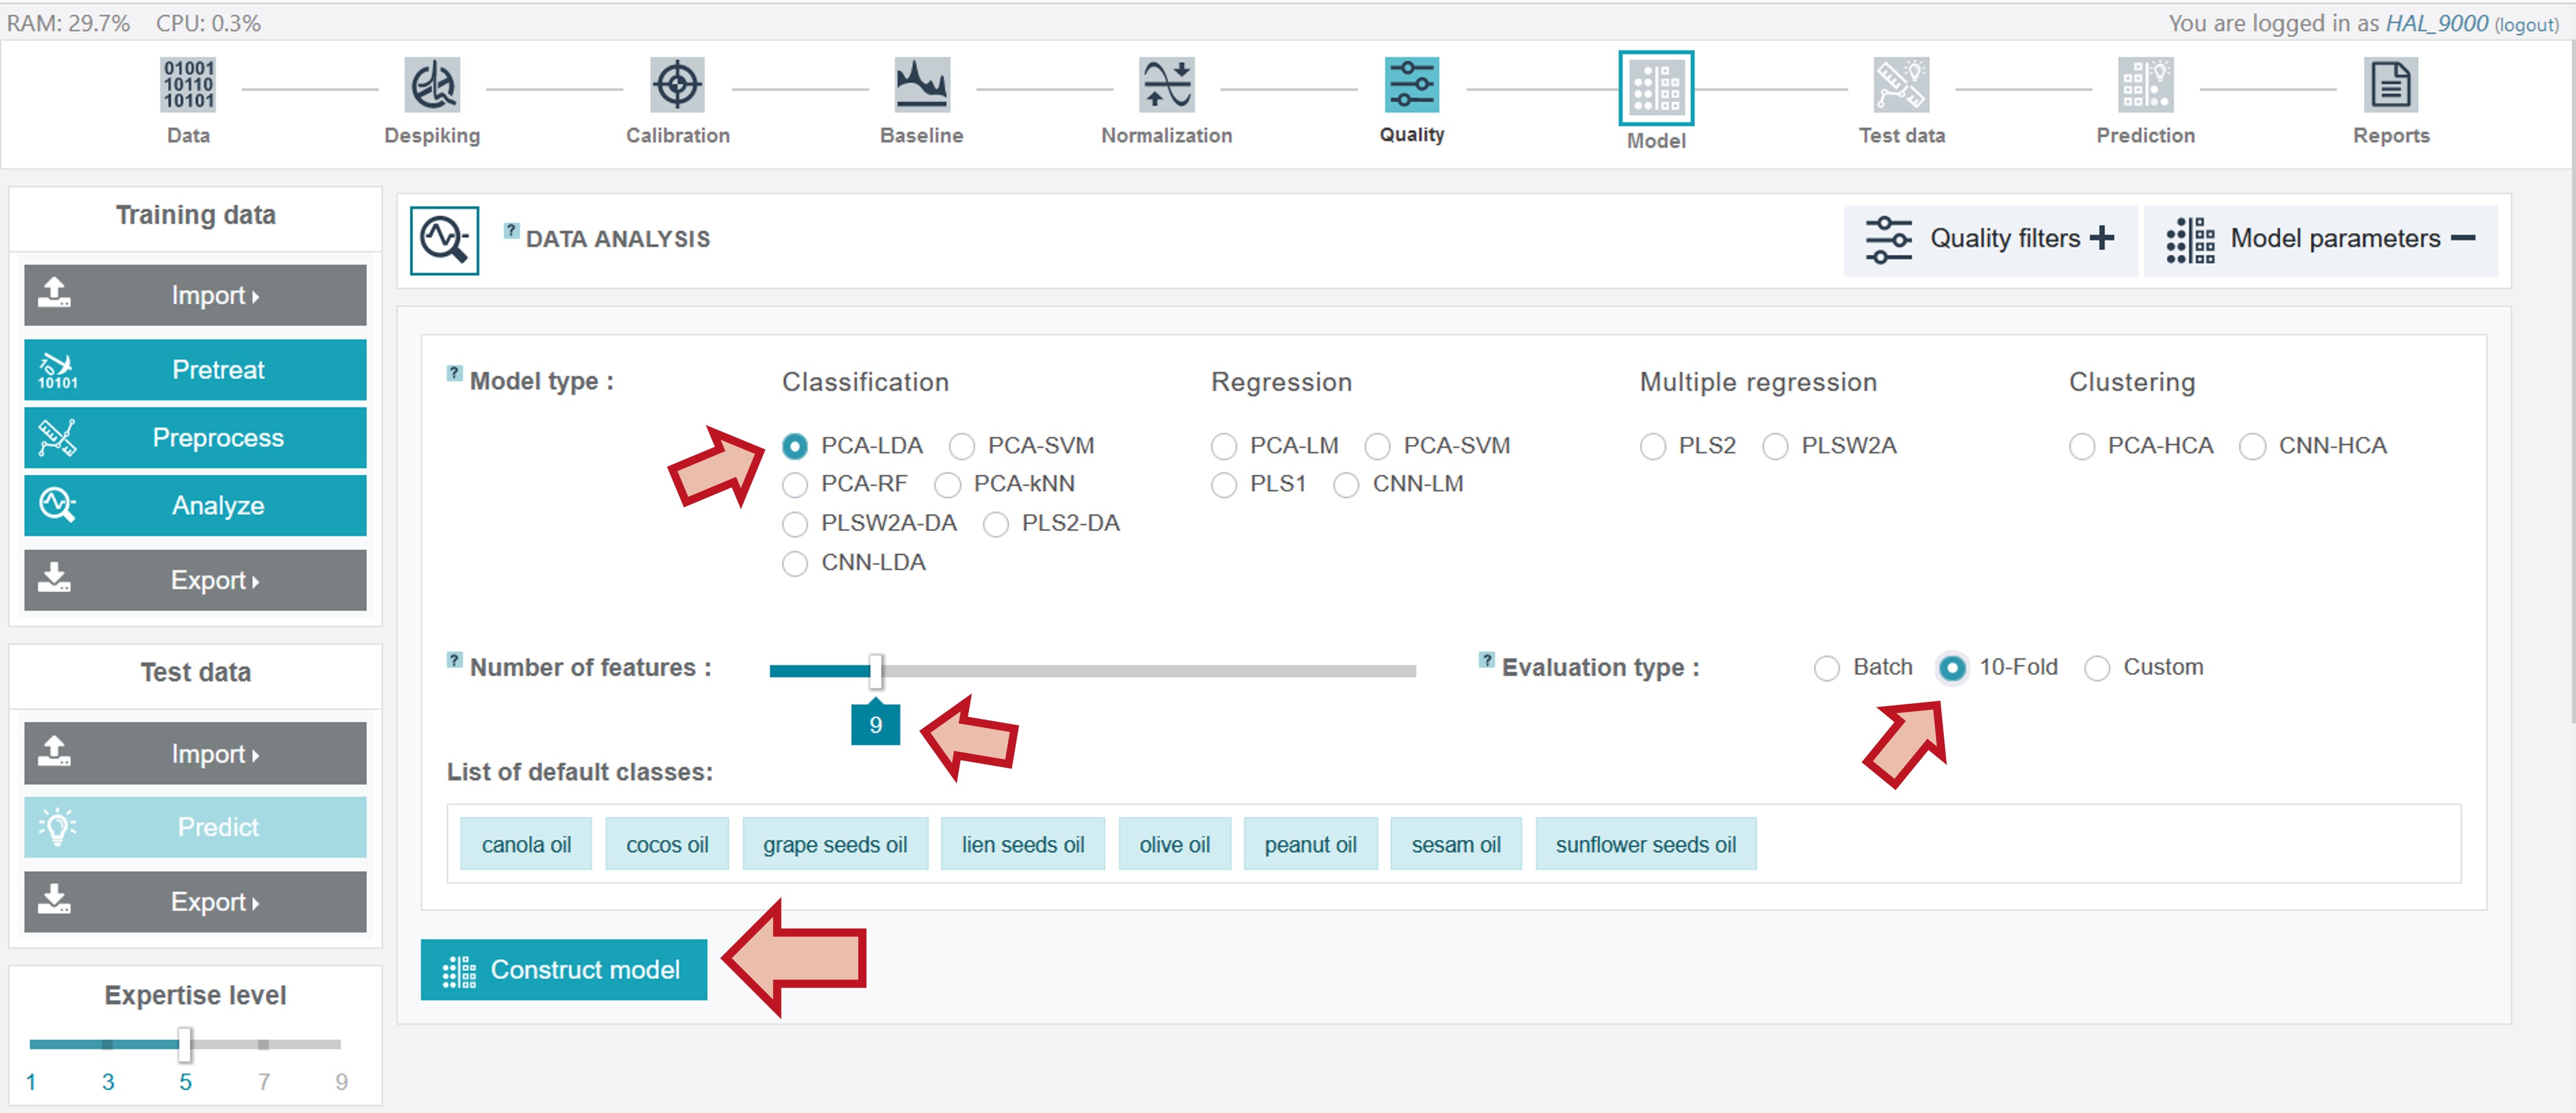Open the Despiking step icon
The image size is (2576, 1113).
pyautogui.click(x=432, y=85)
